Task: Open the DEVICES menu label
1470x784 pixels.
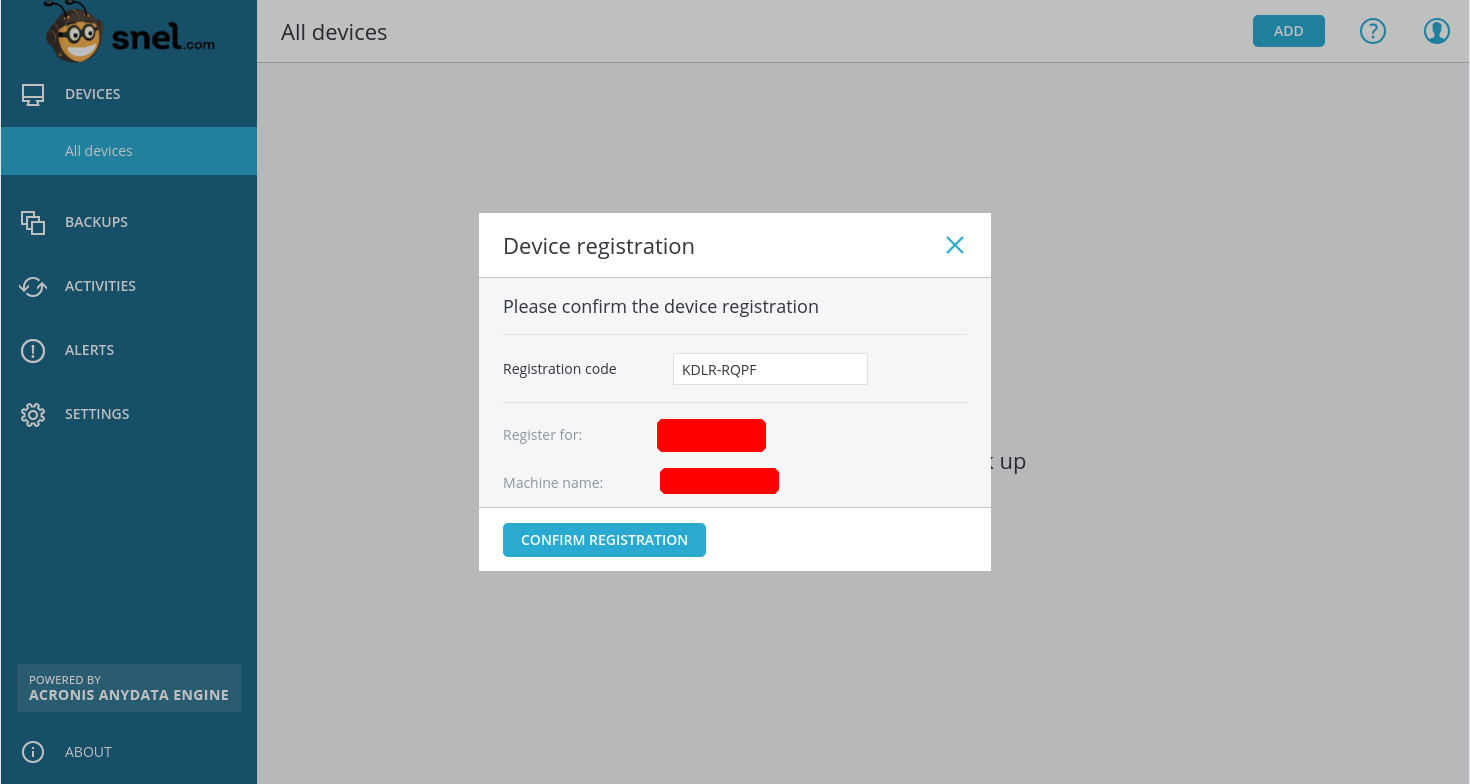Action: coord(93,94)
